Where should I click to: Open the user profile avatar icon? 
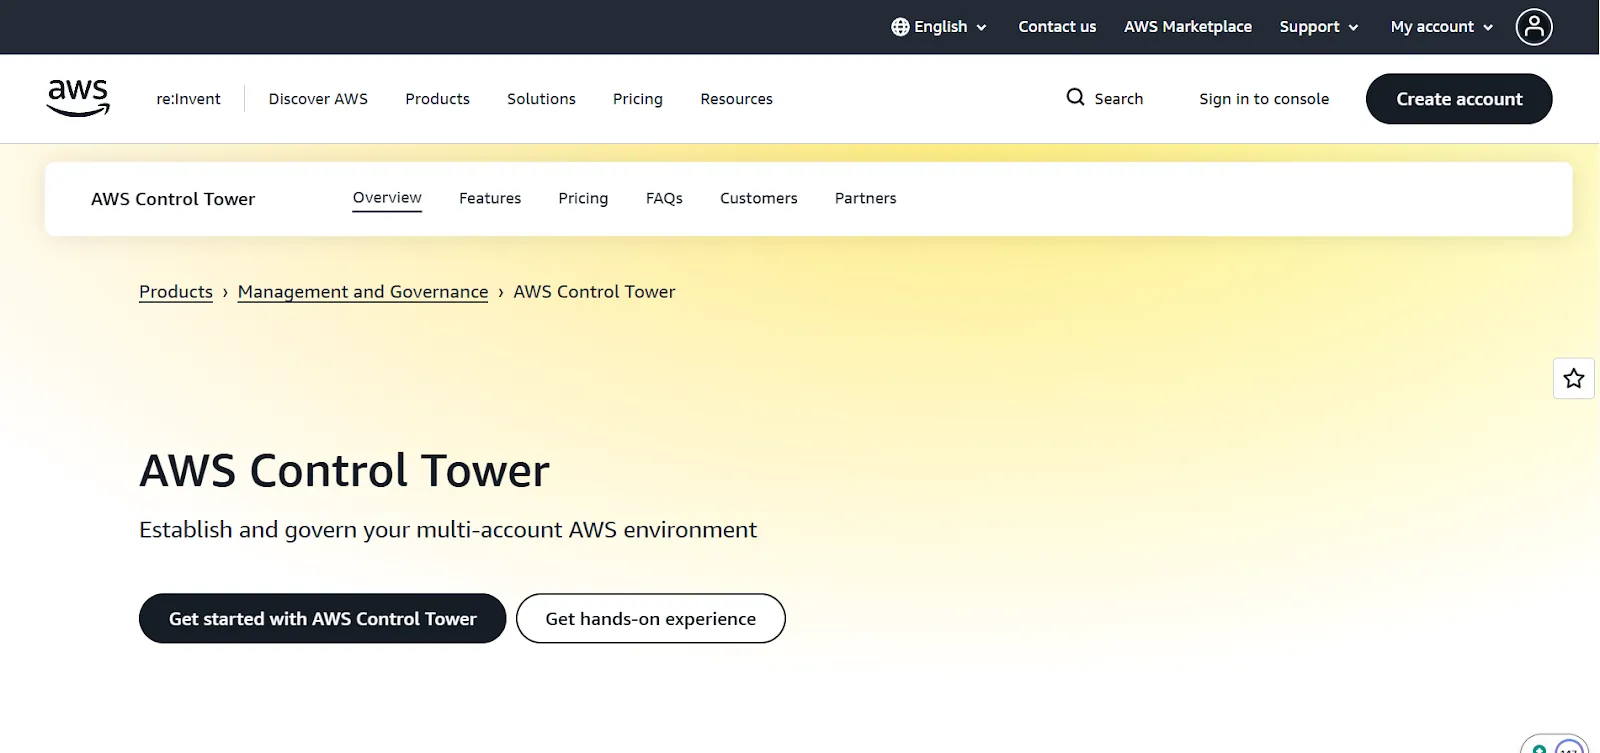click(x=1534, y=27)
